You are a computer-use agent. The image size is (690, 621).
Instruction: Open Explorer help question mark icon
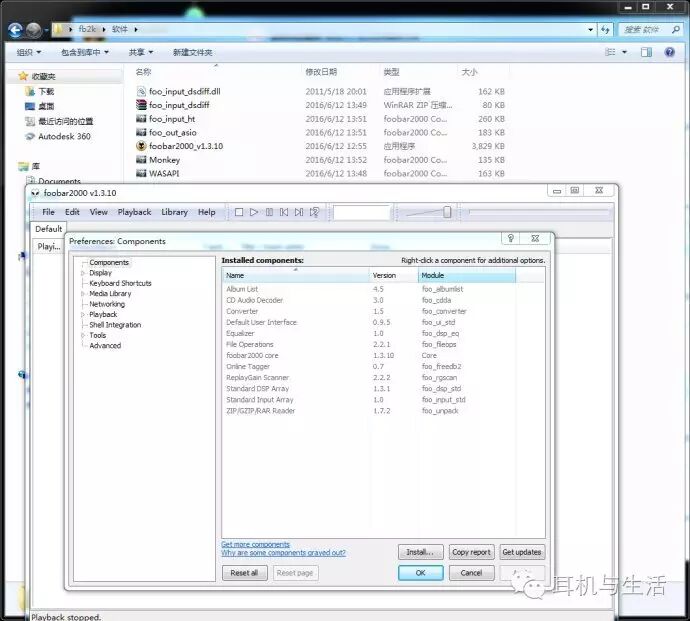pos(670,52)
